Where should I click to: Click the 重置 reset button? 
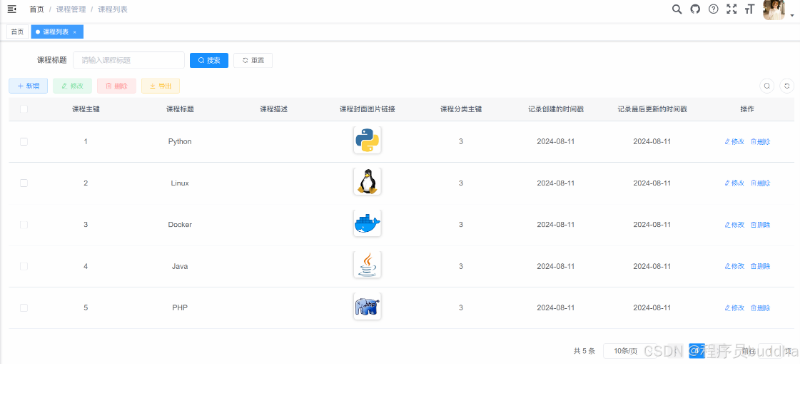coord(253,60)
